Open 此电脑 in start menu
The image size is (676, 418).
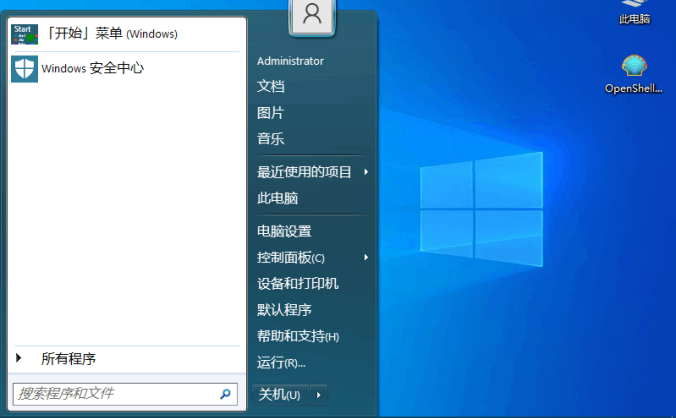pos(278,198)
